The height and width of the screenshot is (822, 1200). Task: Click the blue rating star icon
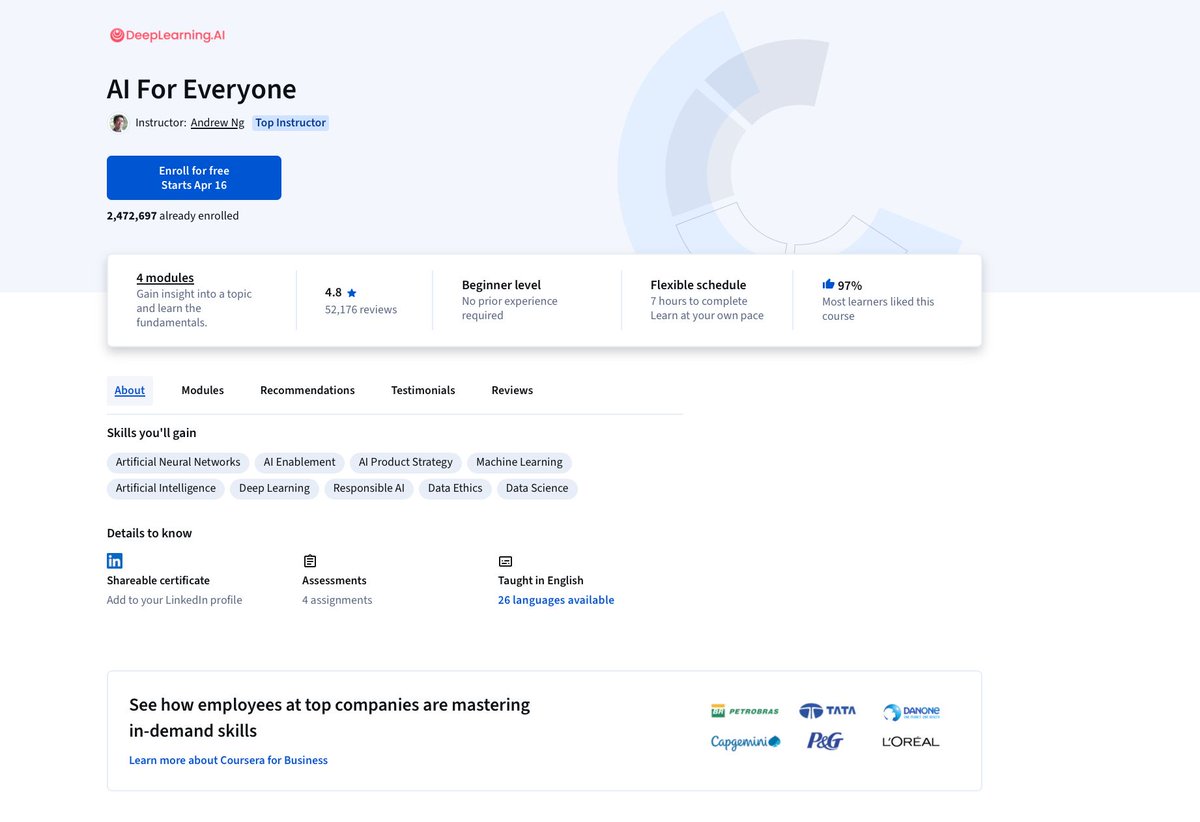pyautogui.click(x=351, y=293)
